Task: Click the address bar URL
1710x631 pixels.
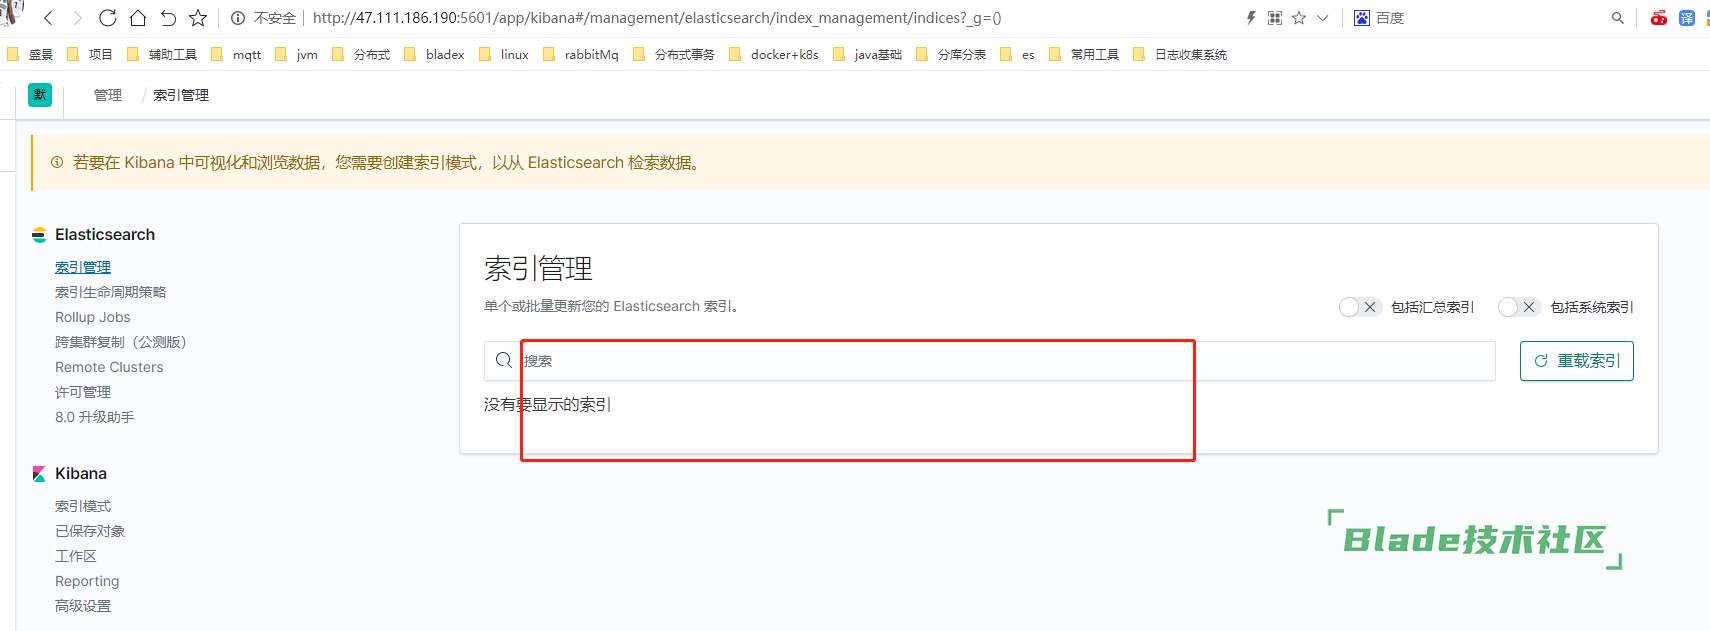Action: click(657, 18)
